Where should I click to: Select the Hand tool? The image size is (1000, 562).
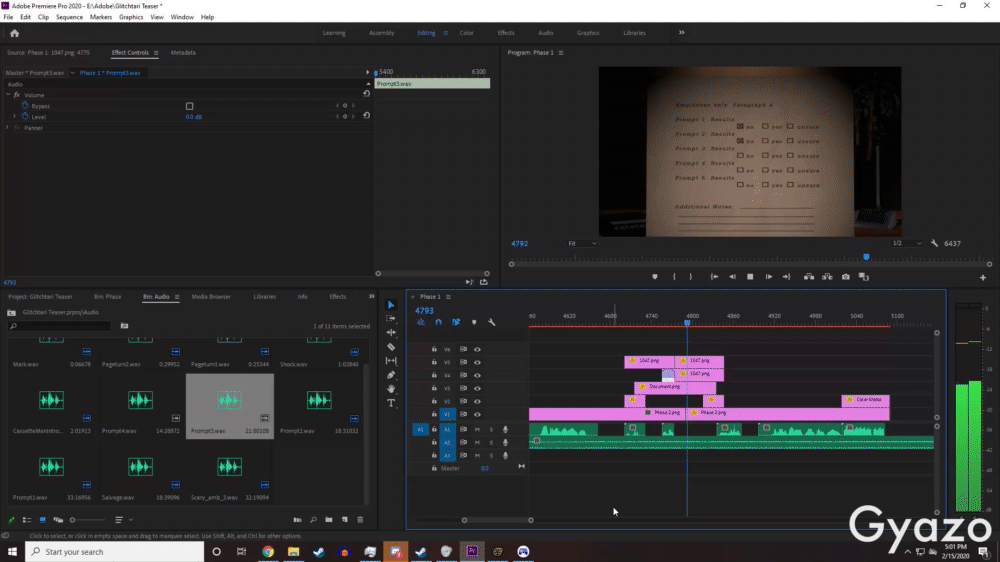coord(391,388)
